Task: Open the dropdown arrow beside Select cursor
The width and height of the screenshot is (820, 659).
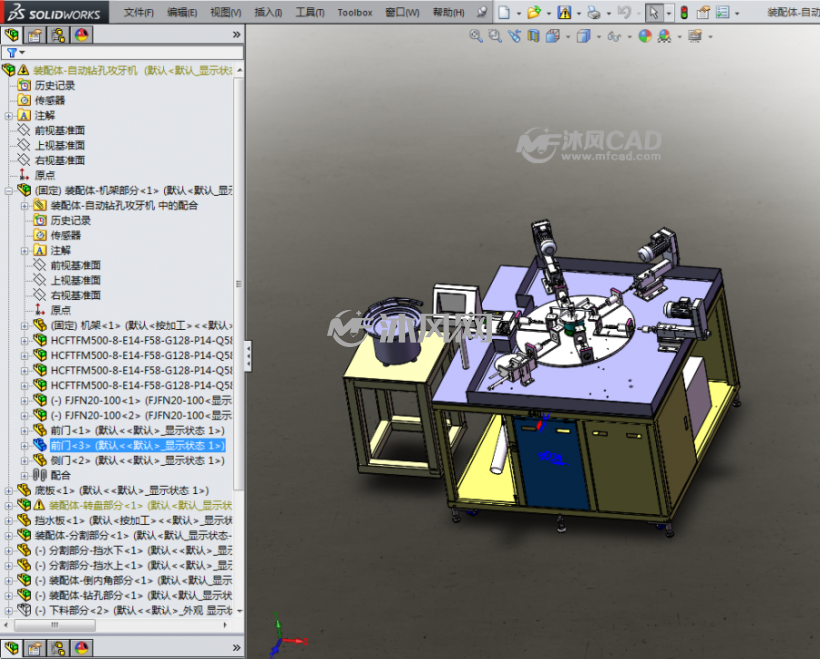Action: coord(669,13)
